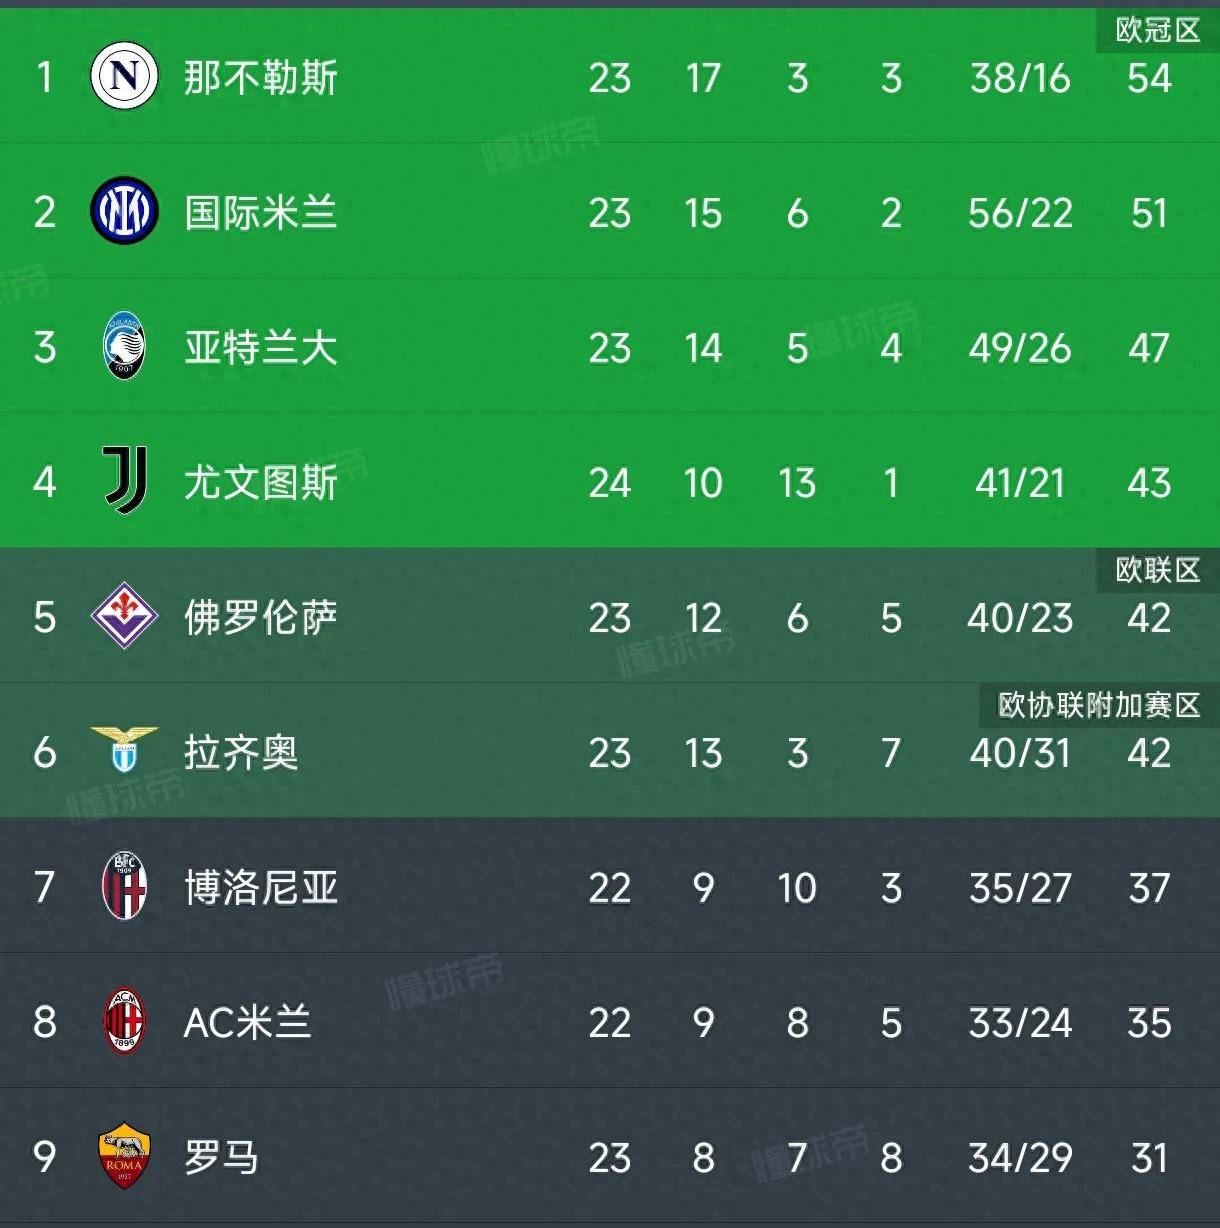Select Napoli's points total 54
The image size is (1220, 1228).
(x=1148, y=78)
